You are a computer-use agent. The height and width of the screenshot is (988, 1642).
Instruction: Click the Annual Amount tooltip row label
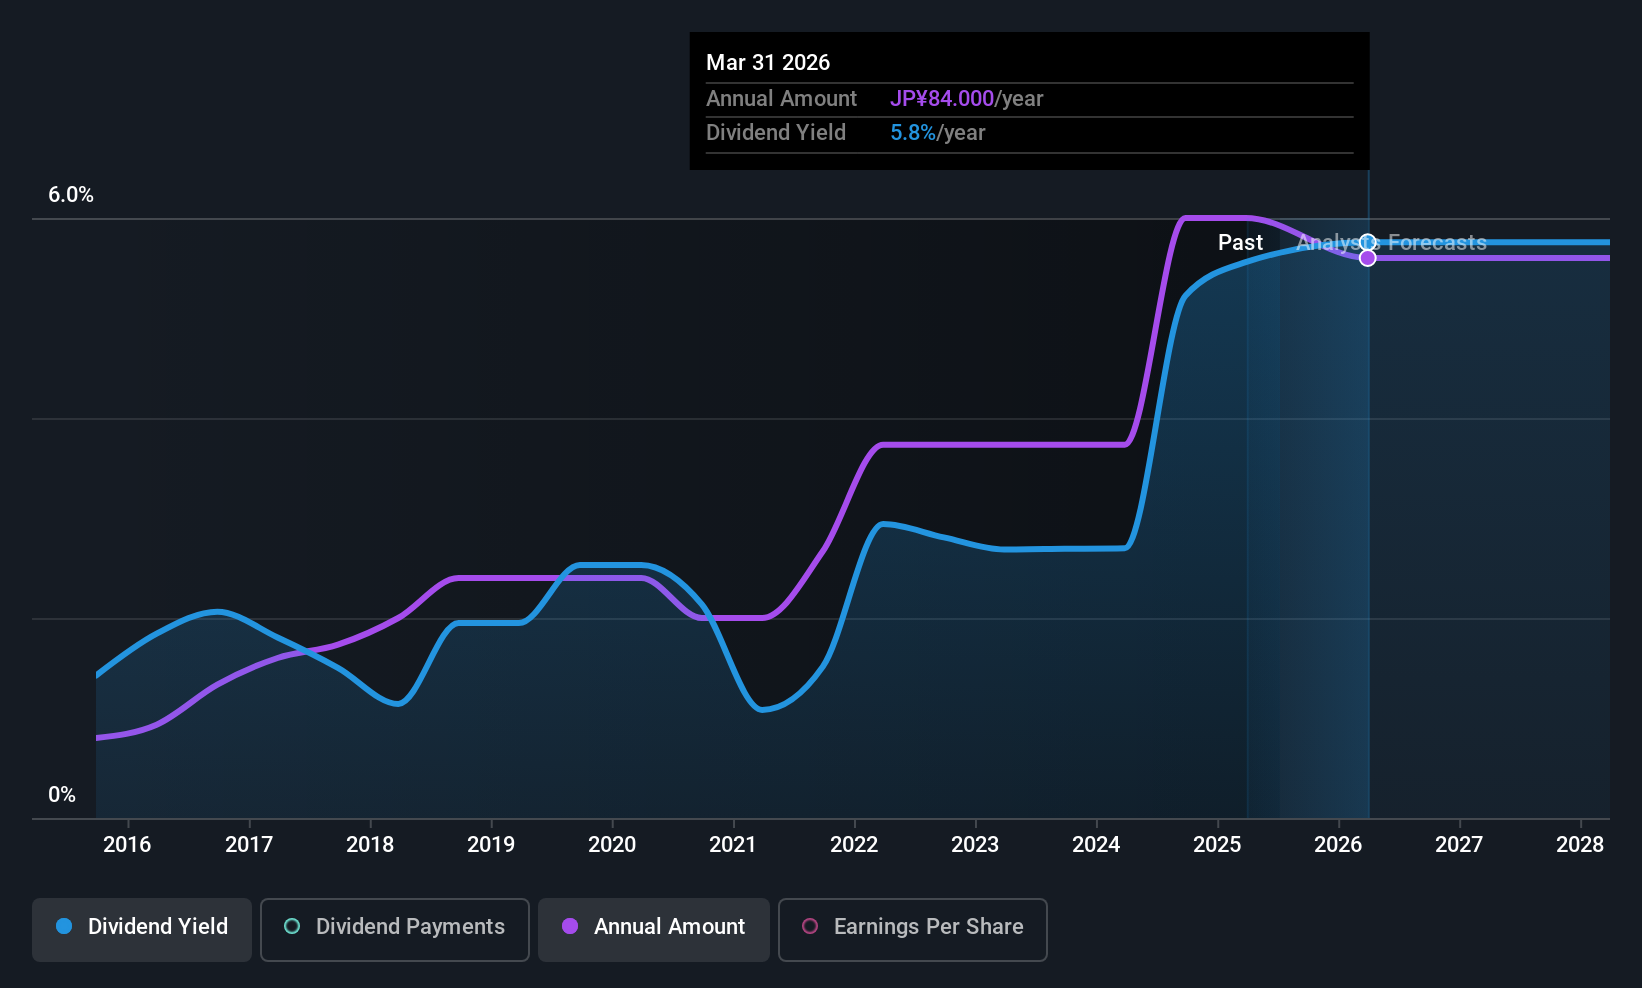tap(781, 99)
